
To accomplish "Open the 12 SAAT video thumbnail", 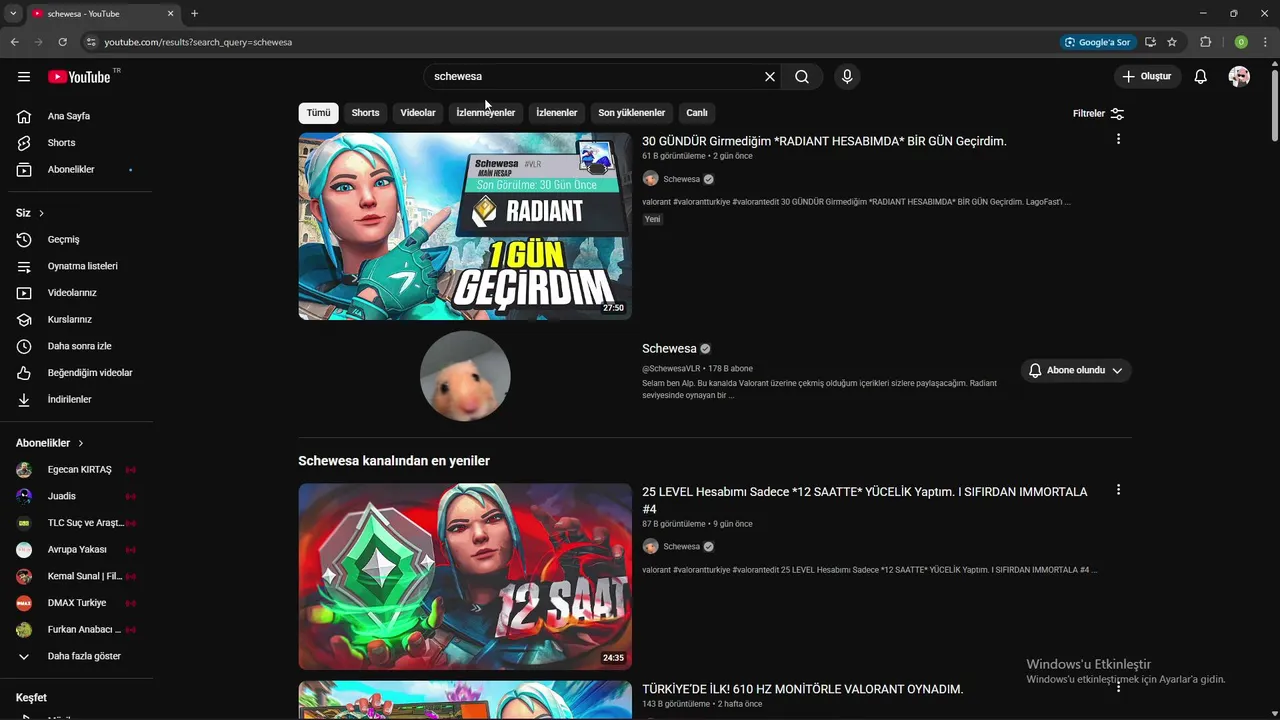I will (465, 576).
